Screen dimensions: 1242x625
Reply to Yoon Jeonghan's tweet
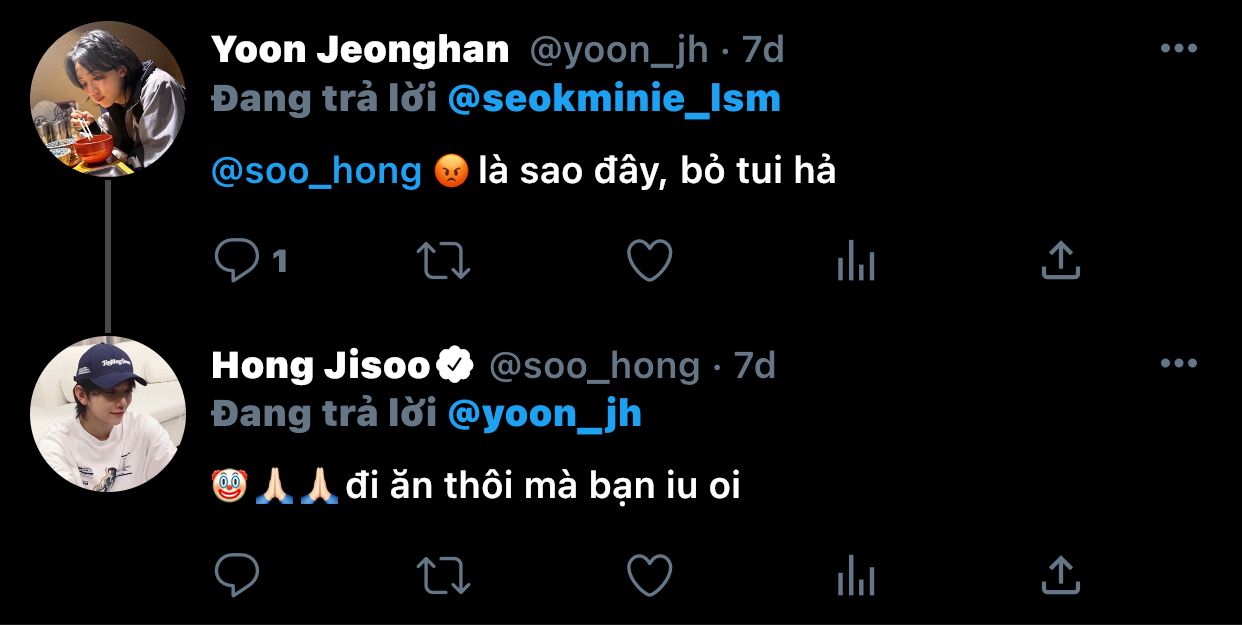tap(237, 261)
